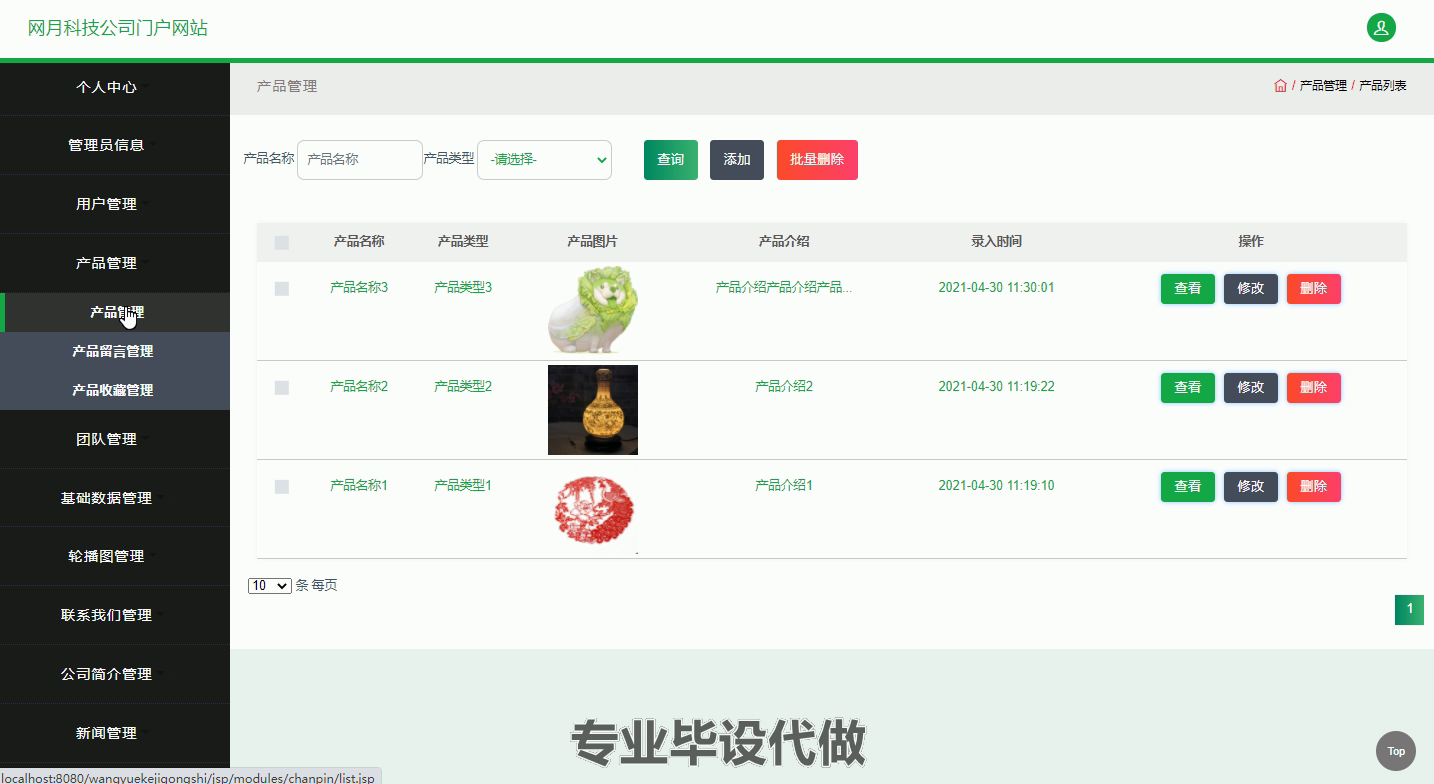Click 产品管理 link in breadcrumb
The height and width of the screenshot is (784, 1434).
[1323, 86]
